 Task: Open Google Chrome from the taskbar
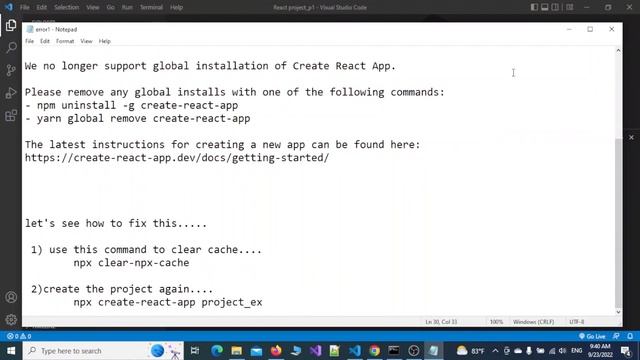pos(374,351)
